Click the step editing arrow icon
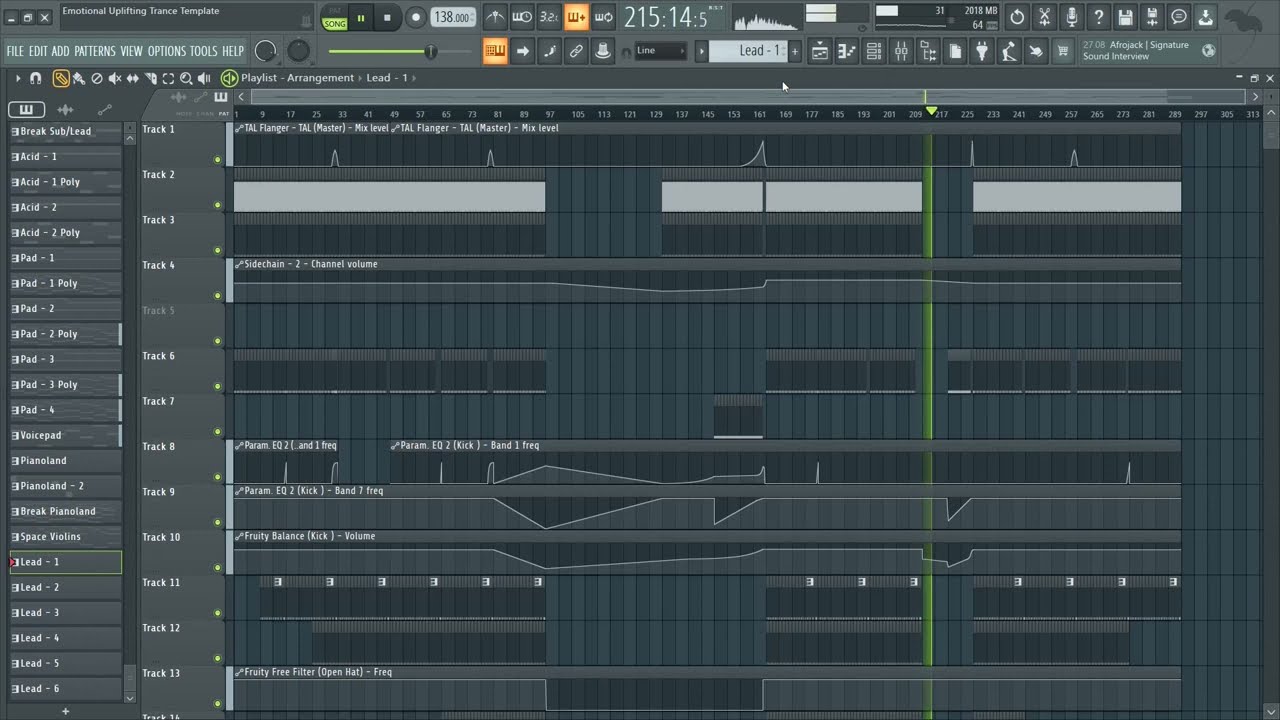Screen dimensions: 1280x720 click(522, 51)
